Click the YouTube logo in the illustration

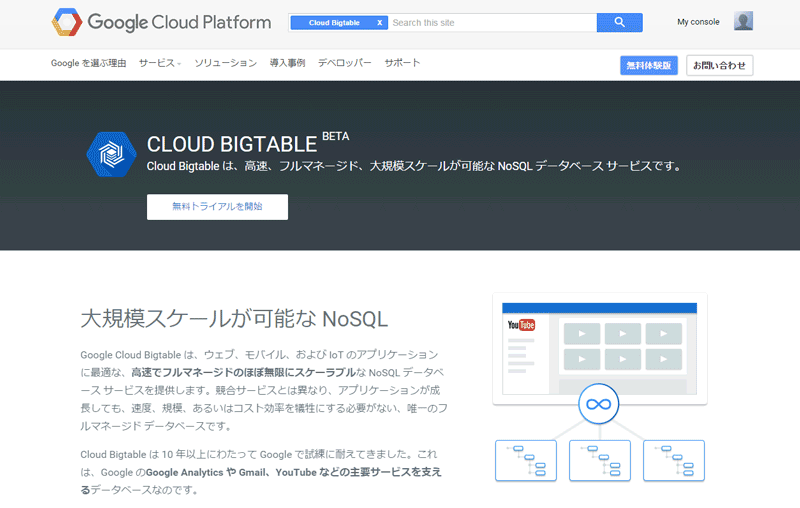(x=521, y=325)
